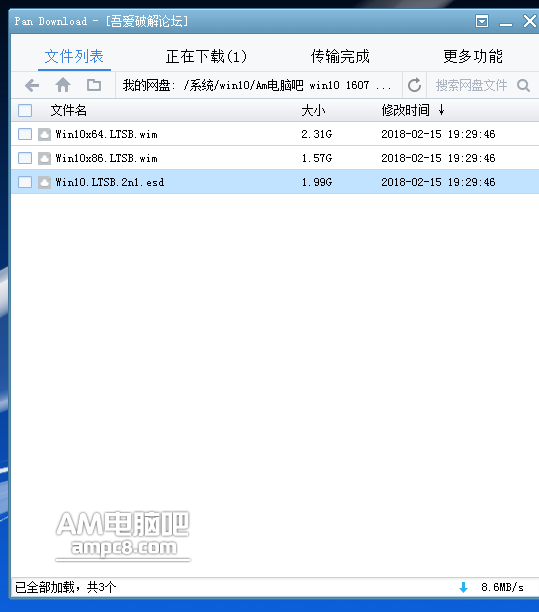The width and height of the screenshot is (539, 612).
Task: Open the 传输完成 tab
Action: tap(340, 57)
